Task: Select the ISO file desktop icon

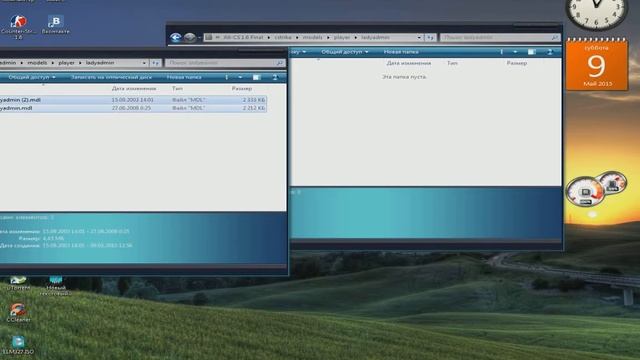Action: [18, 345]
